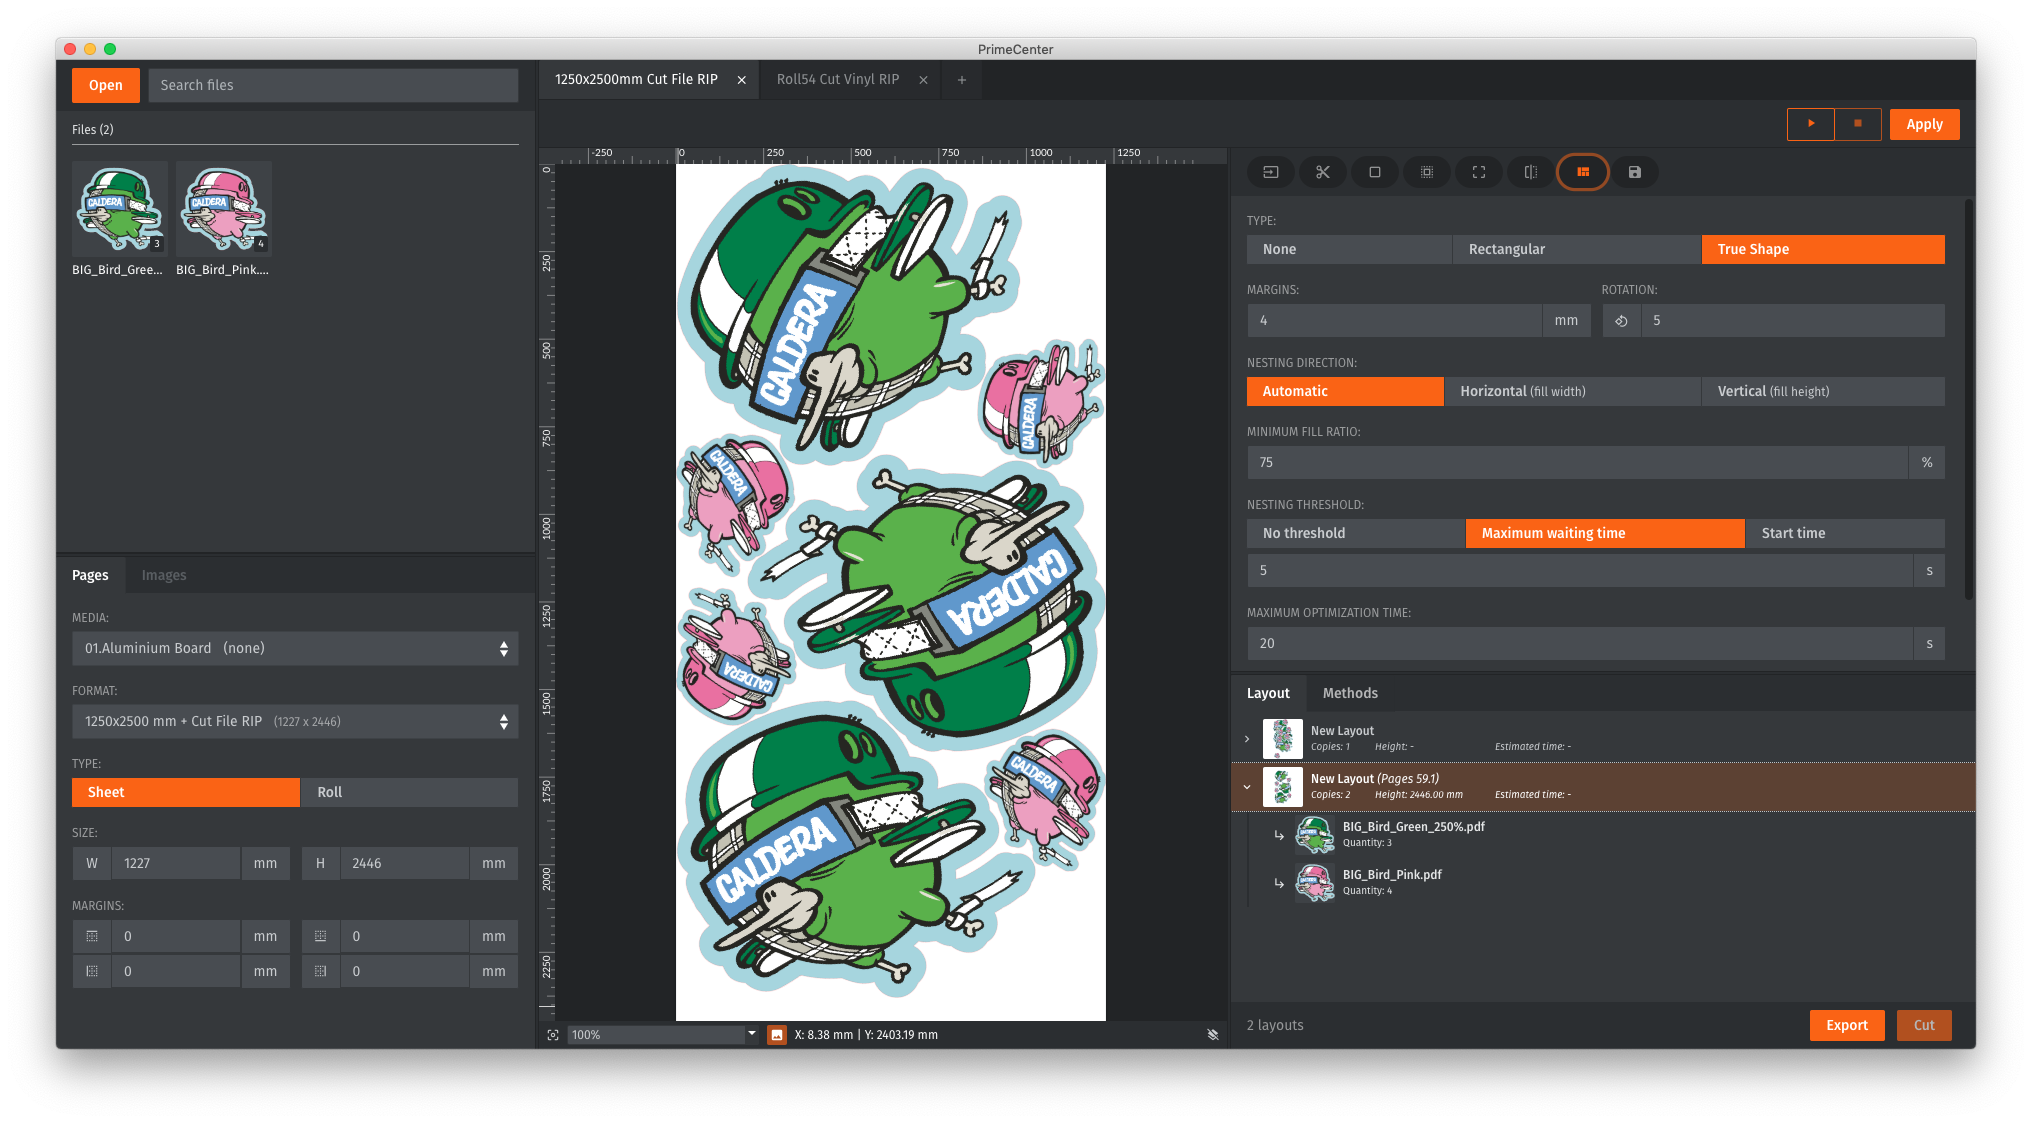2032x1123 pixels.
Task: Click the fit-to-frame corners icon
Action: [1478, 172]
